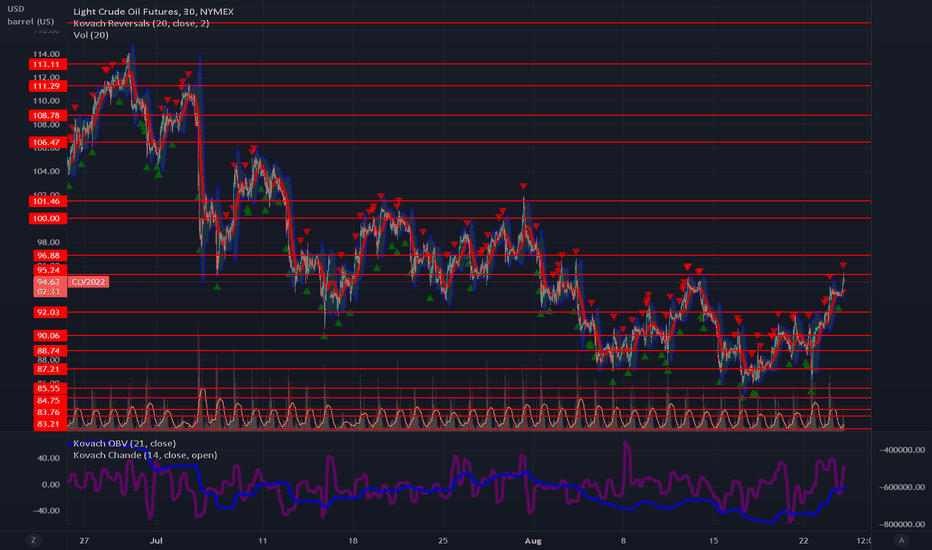Click the -800000.00 OBV scale value
The image size is (932, 550).
pyautogui.click(x=902, y=524)
